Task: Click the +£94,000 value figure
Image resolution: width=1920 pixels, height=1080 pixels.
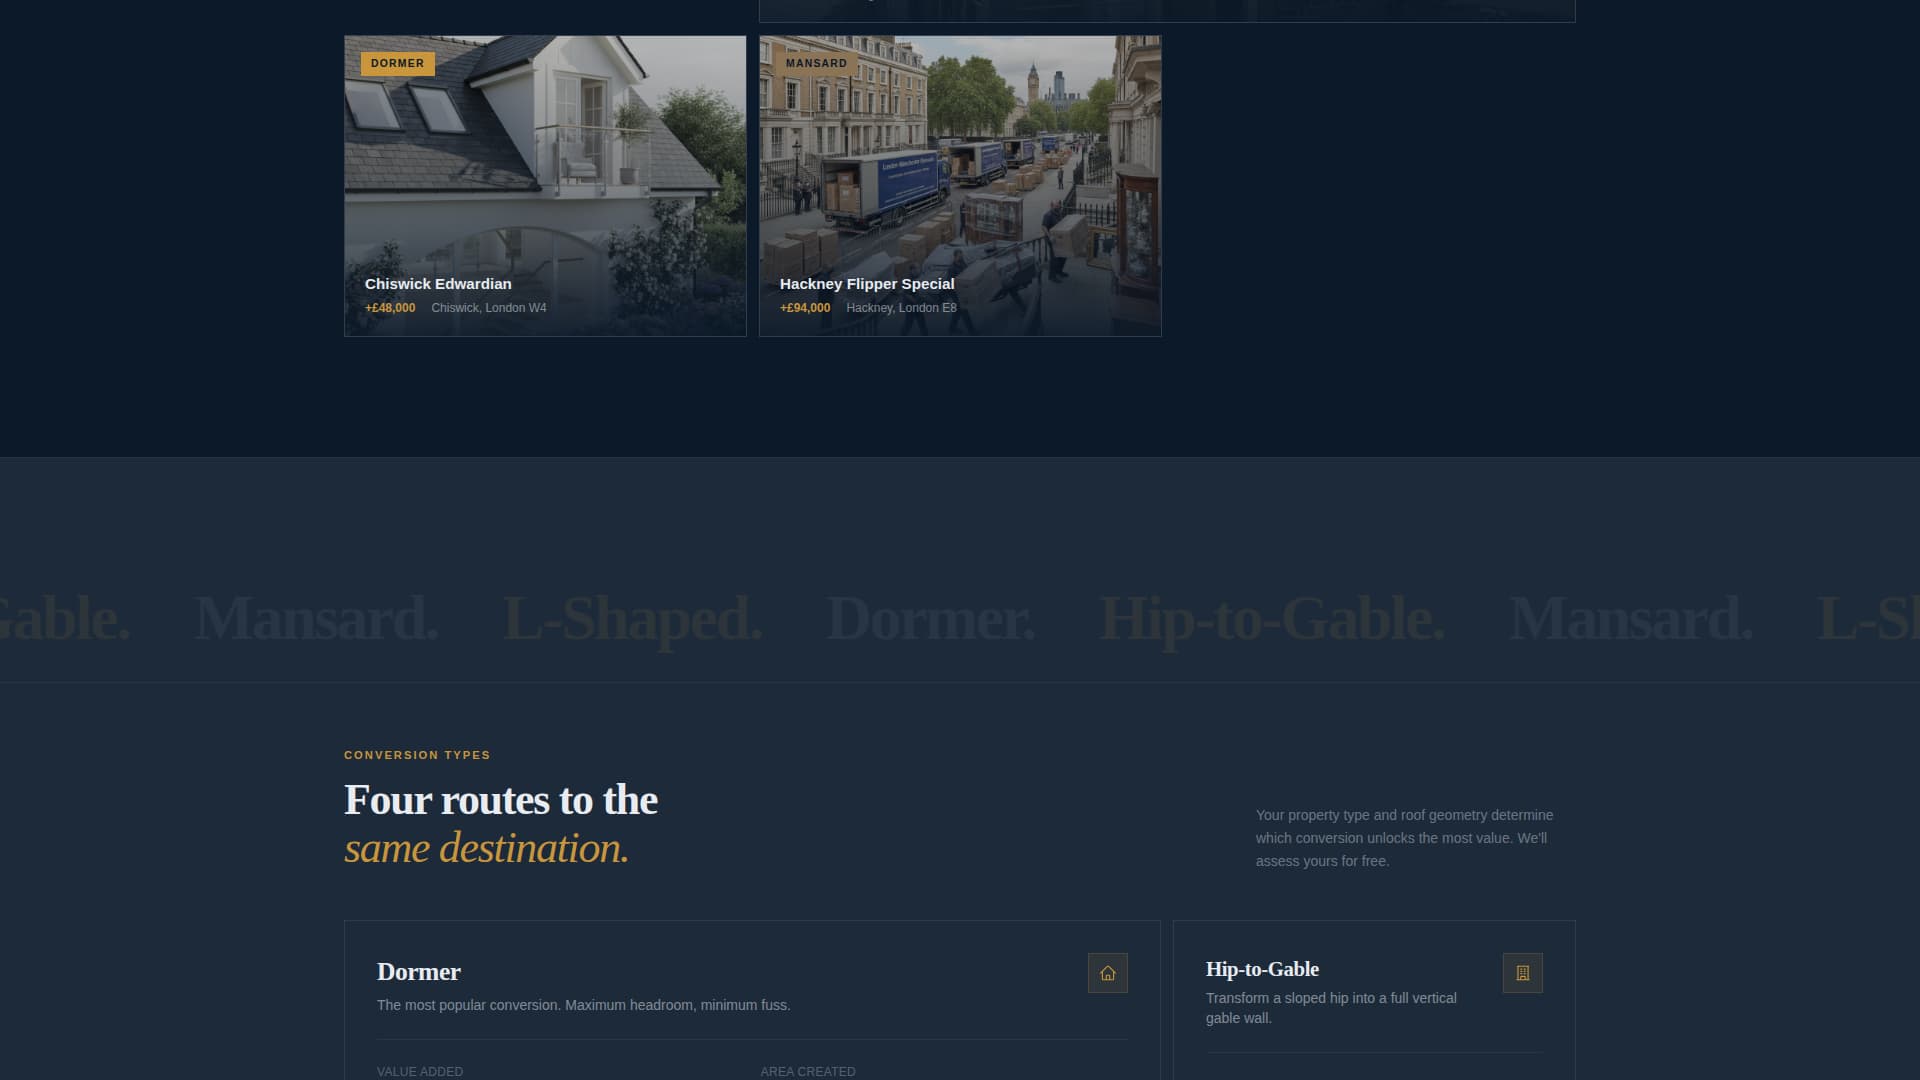Action: point(806,308)
